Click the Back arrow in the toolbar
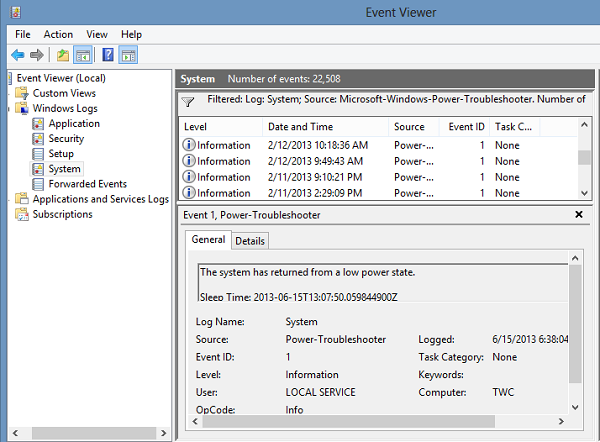 17,55
